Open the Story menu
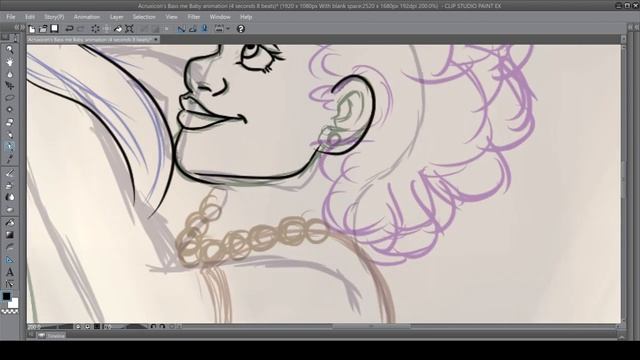 pos(54,17)
